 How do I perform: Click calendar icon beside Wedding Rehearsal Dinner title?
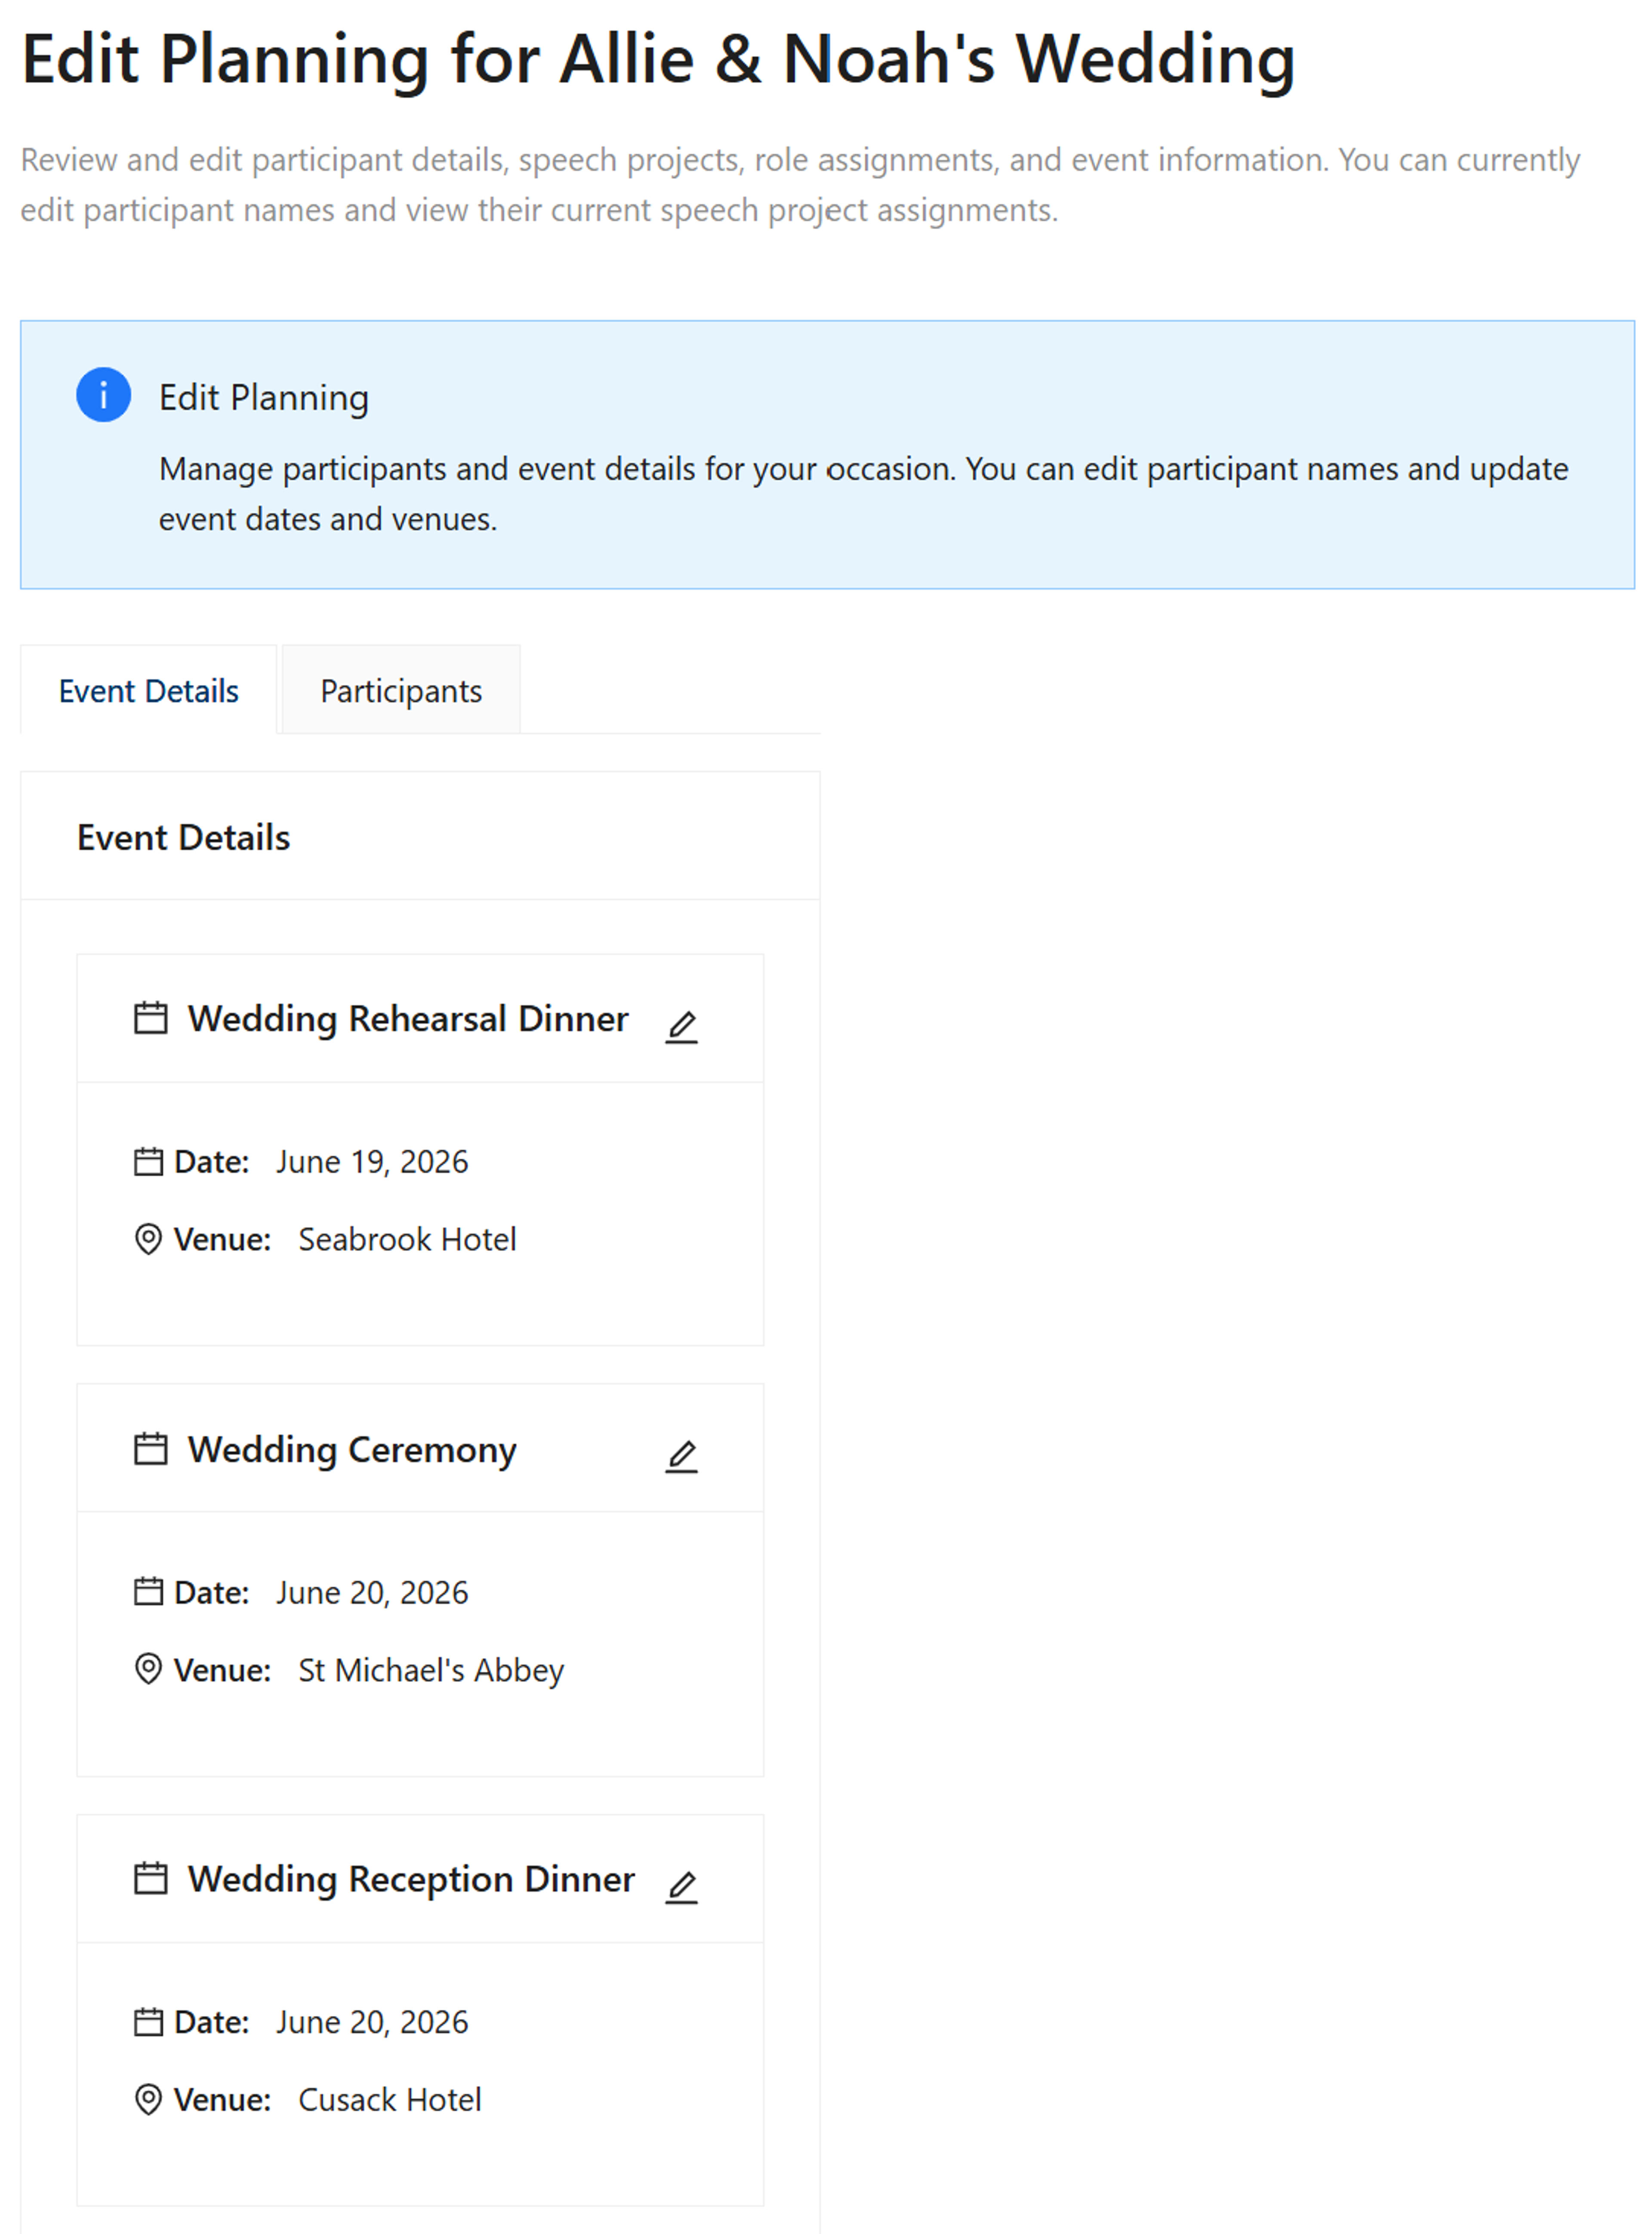(x=150, y=1018)
